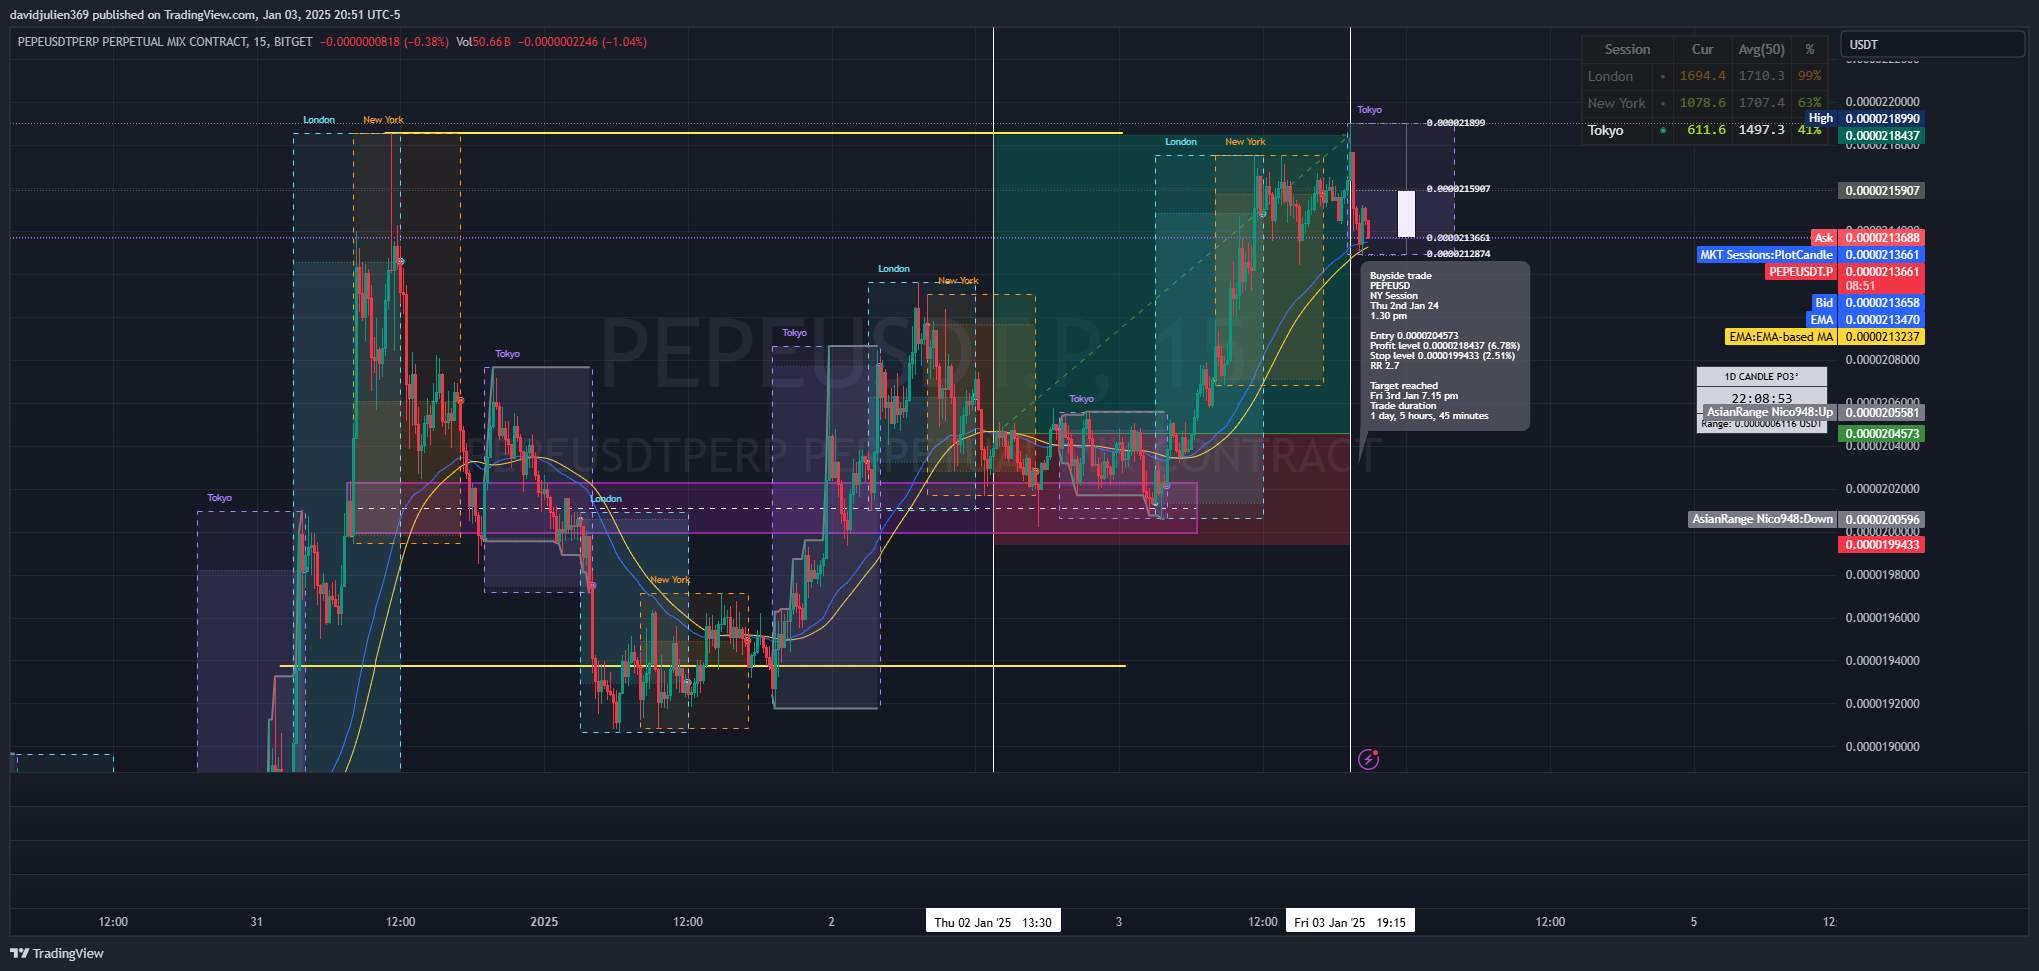Select London current value 1694.4
2039x971 pixels.
pyautogui.click(x=1702, y=76)
